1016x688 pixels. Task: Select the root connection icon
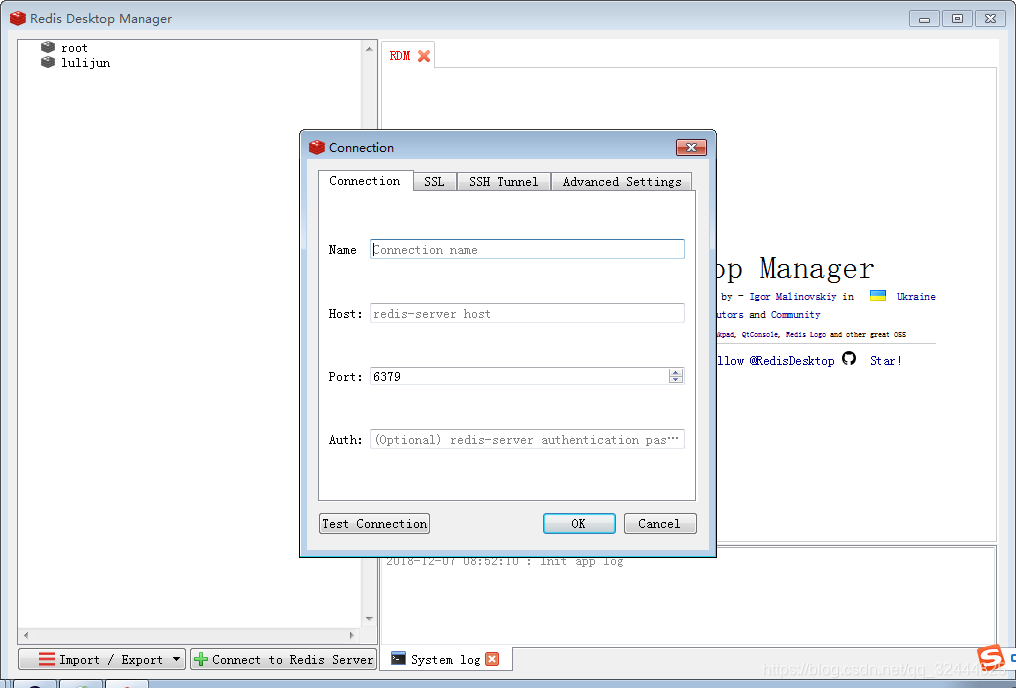pos(48,47)
